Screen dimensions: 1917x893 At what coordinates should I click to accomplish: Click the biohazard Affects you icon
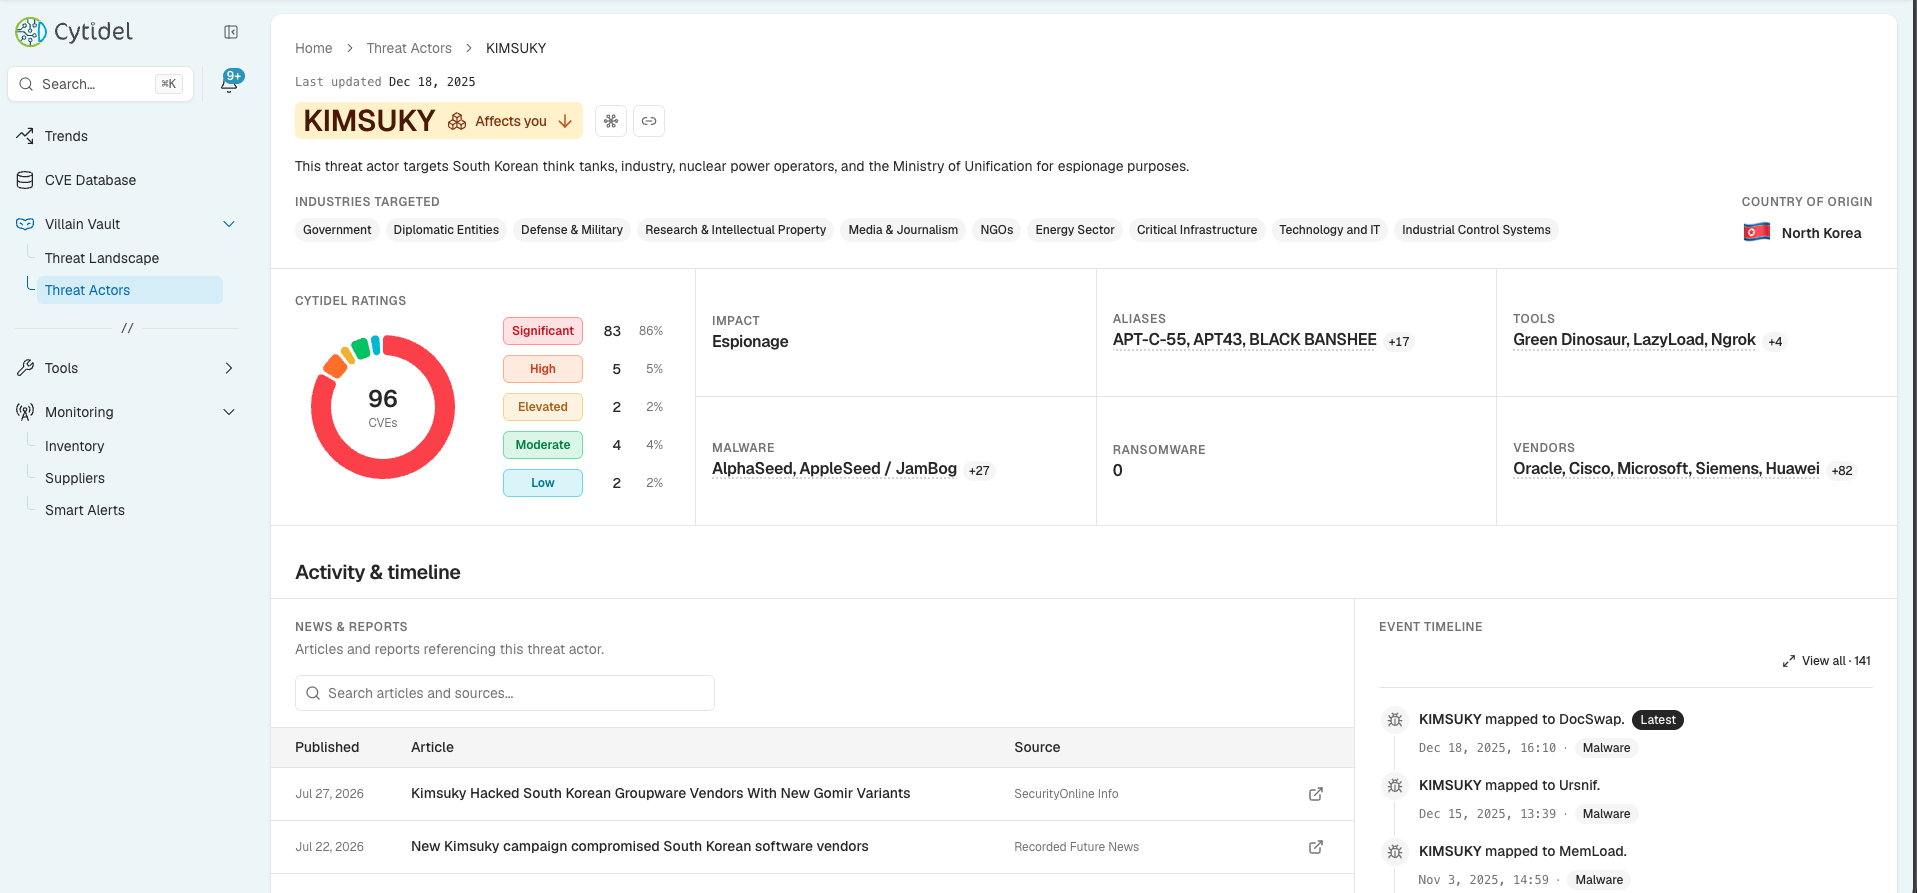click(x=457, y=121)
